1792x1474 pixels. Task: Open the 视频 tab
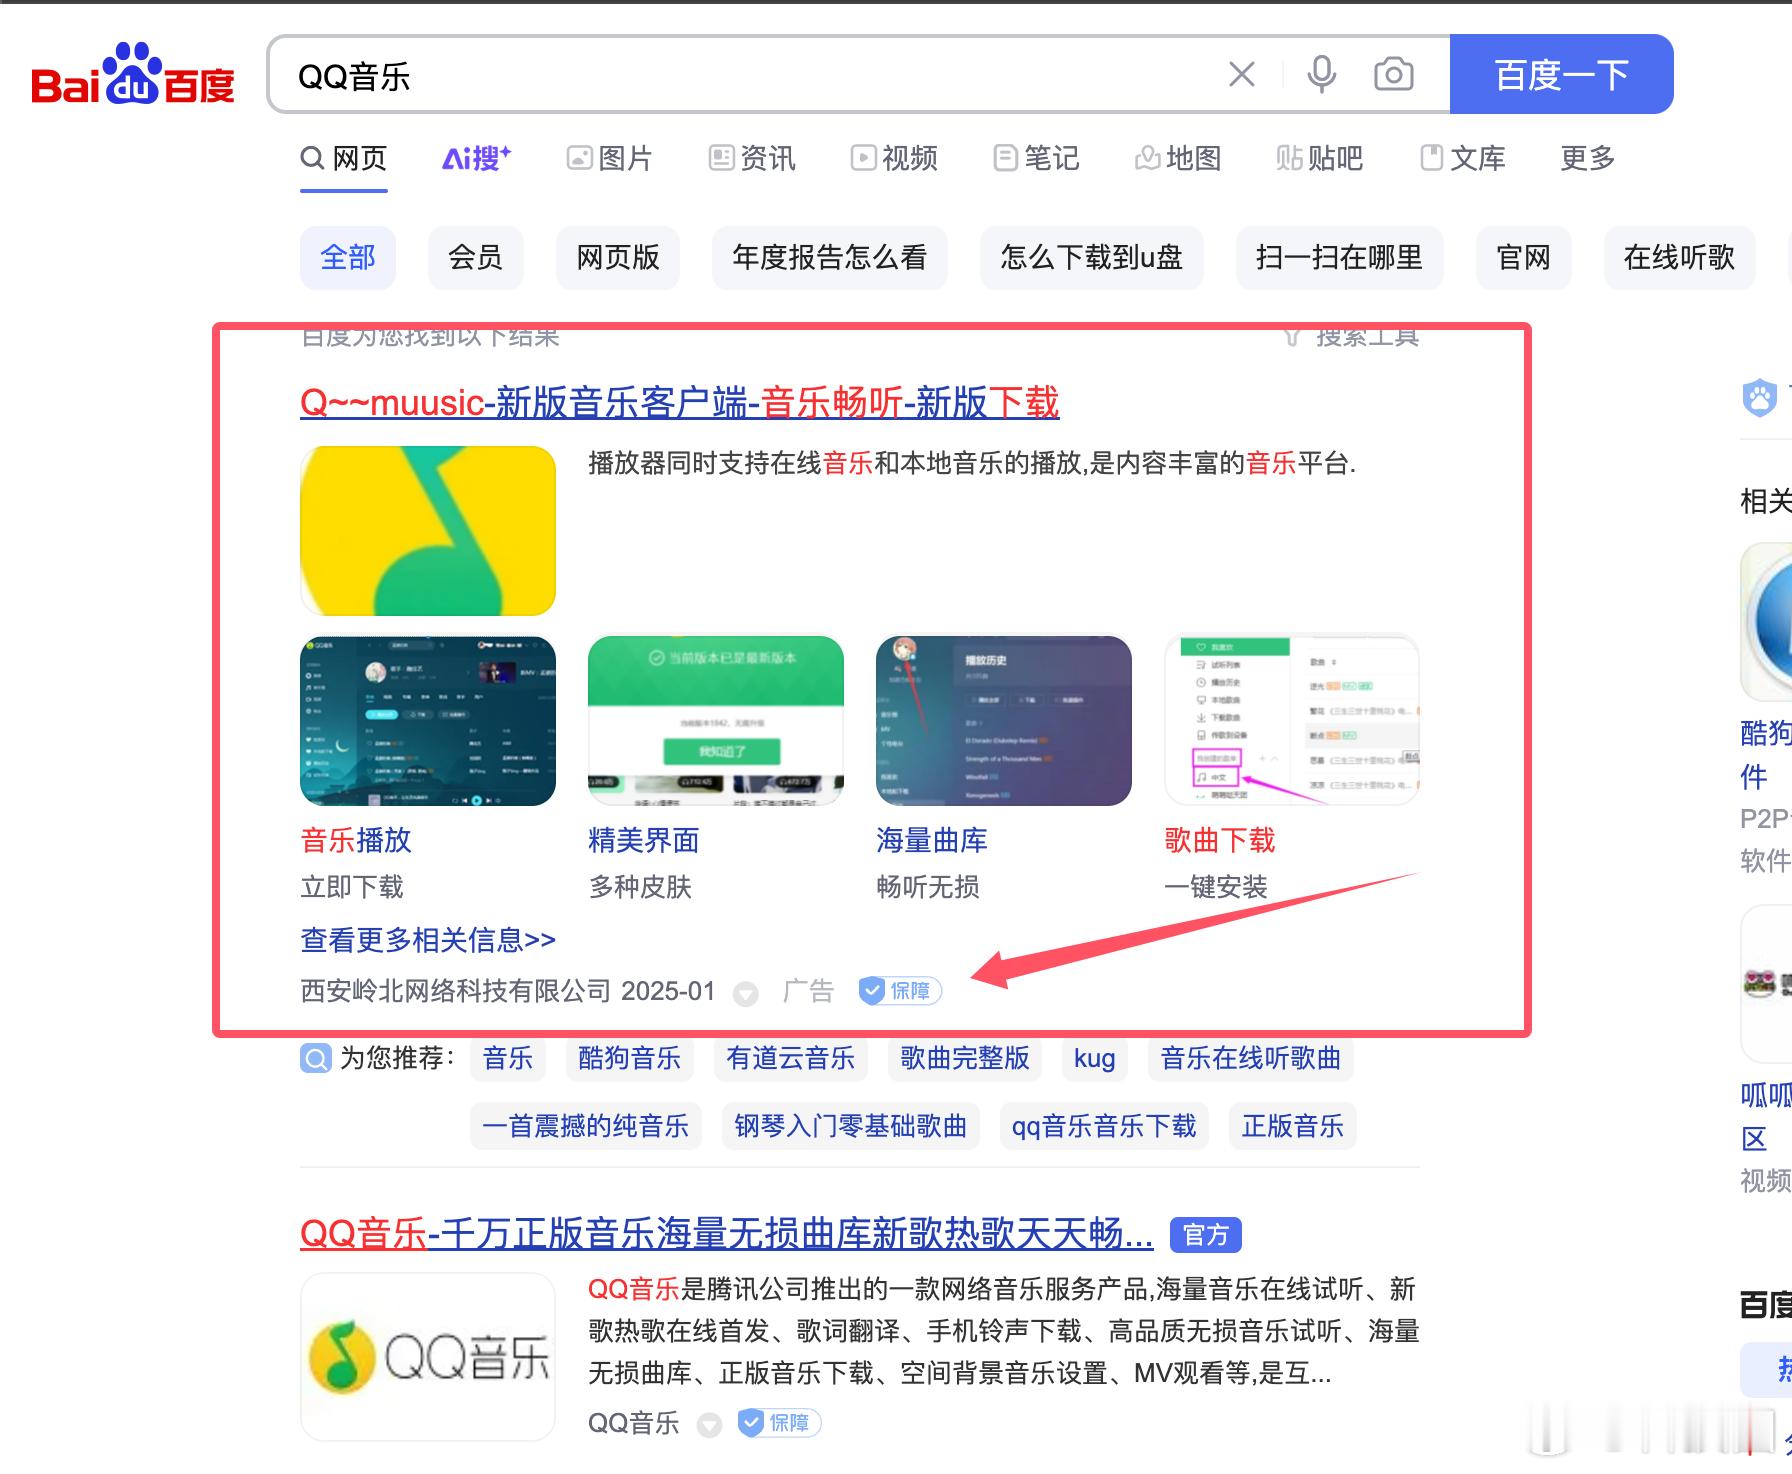894,158
